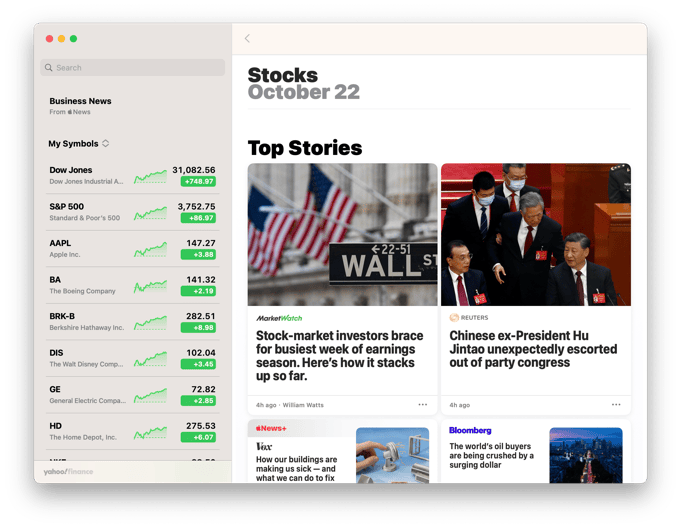Click in the Search field
The height and width of the screenshot is (528, 681).
pos(132,68)
